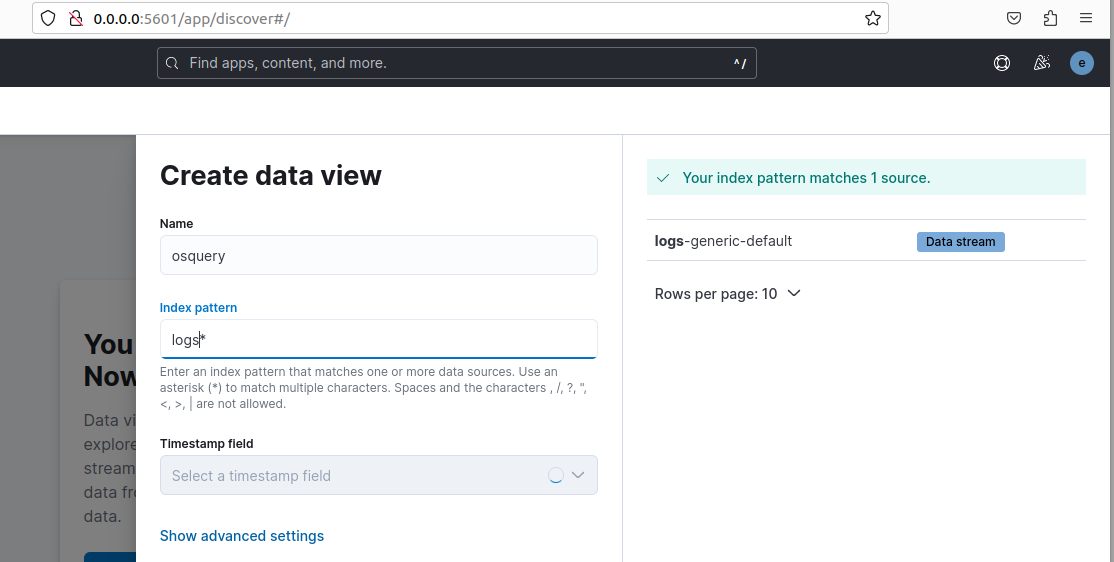Click the magnifier icon in global search

[x=172, y=63]
